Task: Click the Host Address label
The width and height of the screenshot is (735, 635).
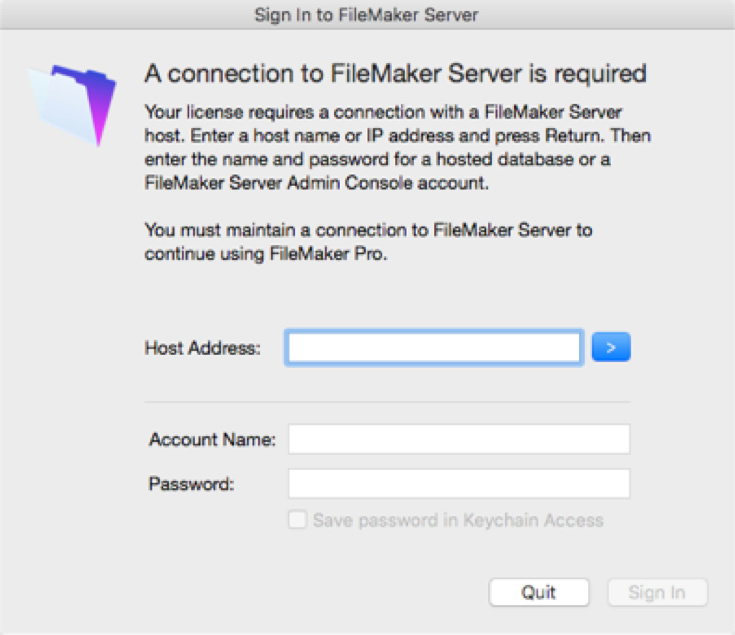Action: [202, 348]
